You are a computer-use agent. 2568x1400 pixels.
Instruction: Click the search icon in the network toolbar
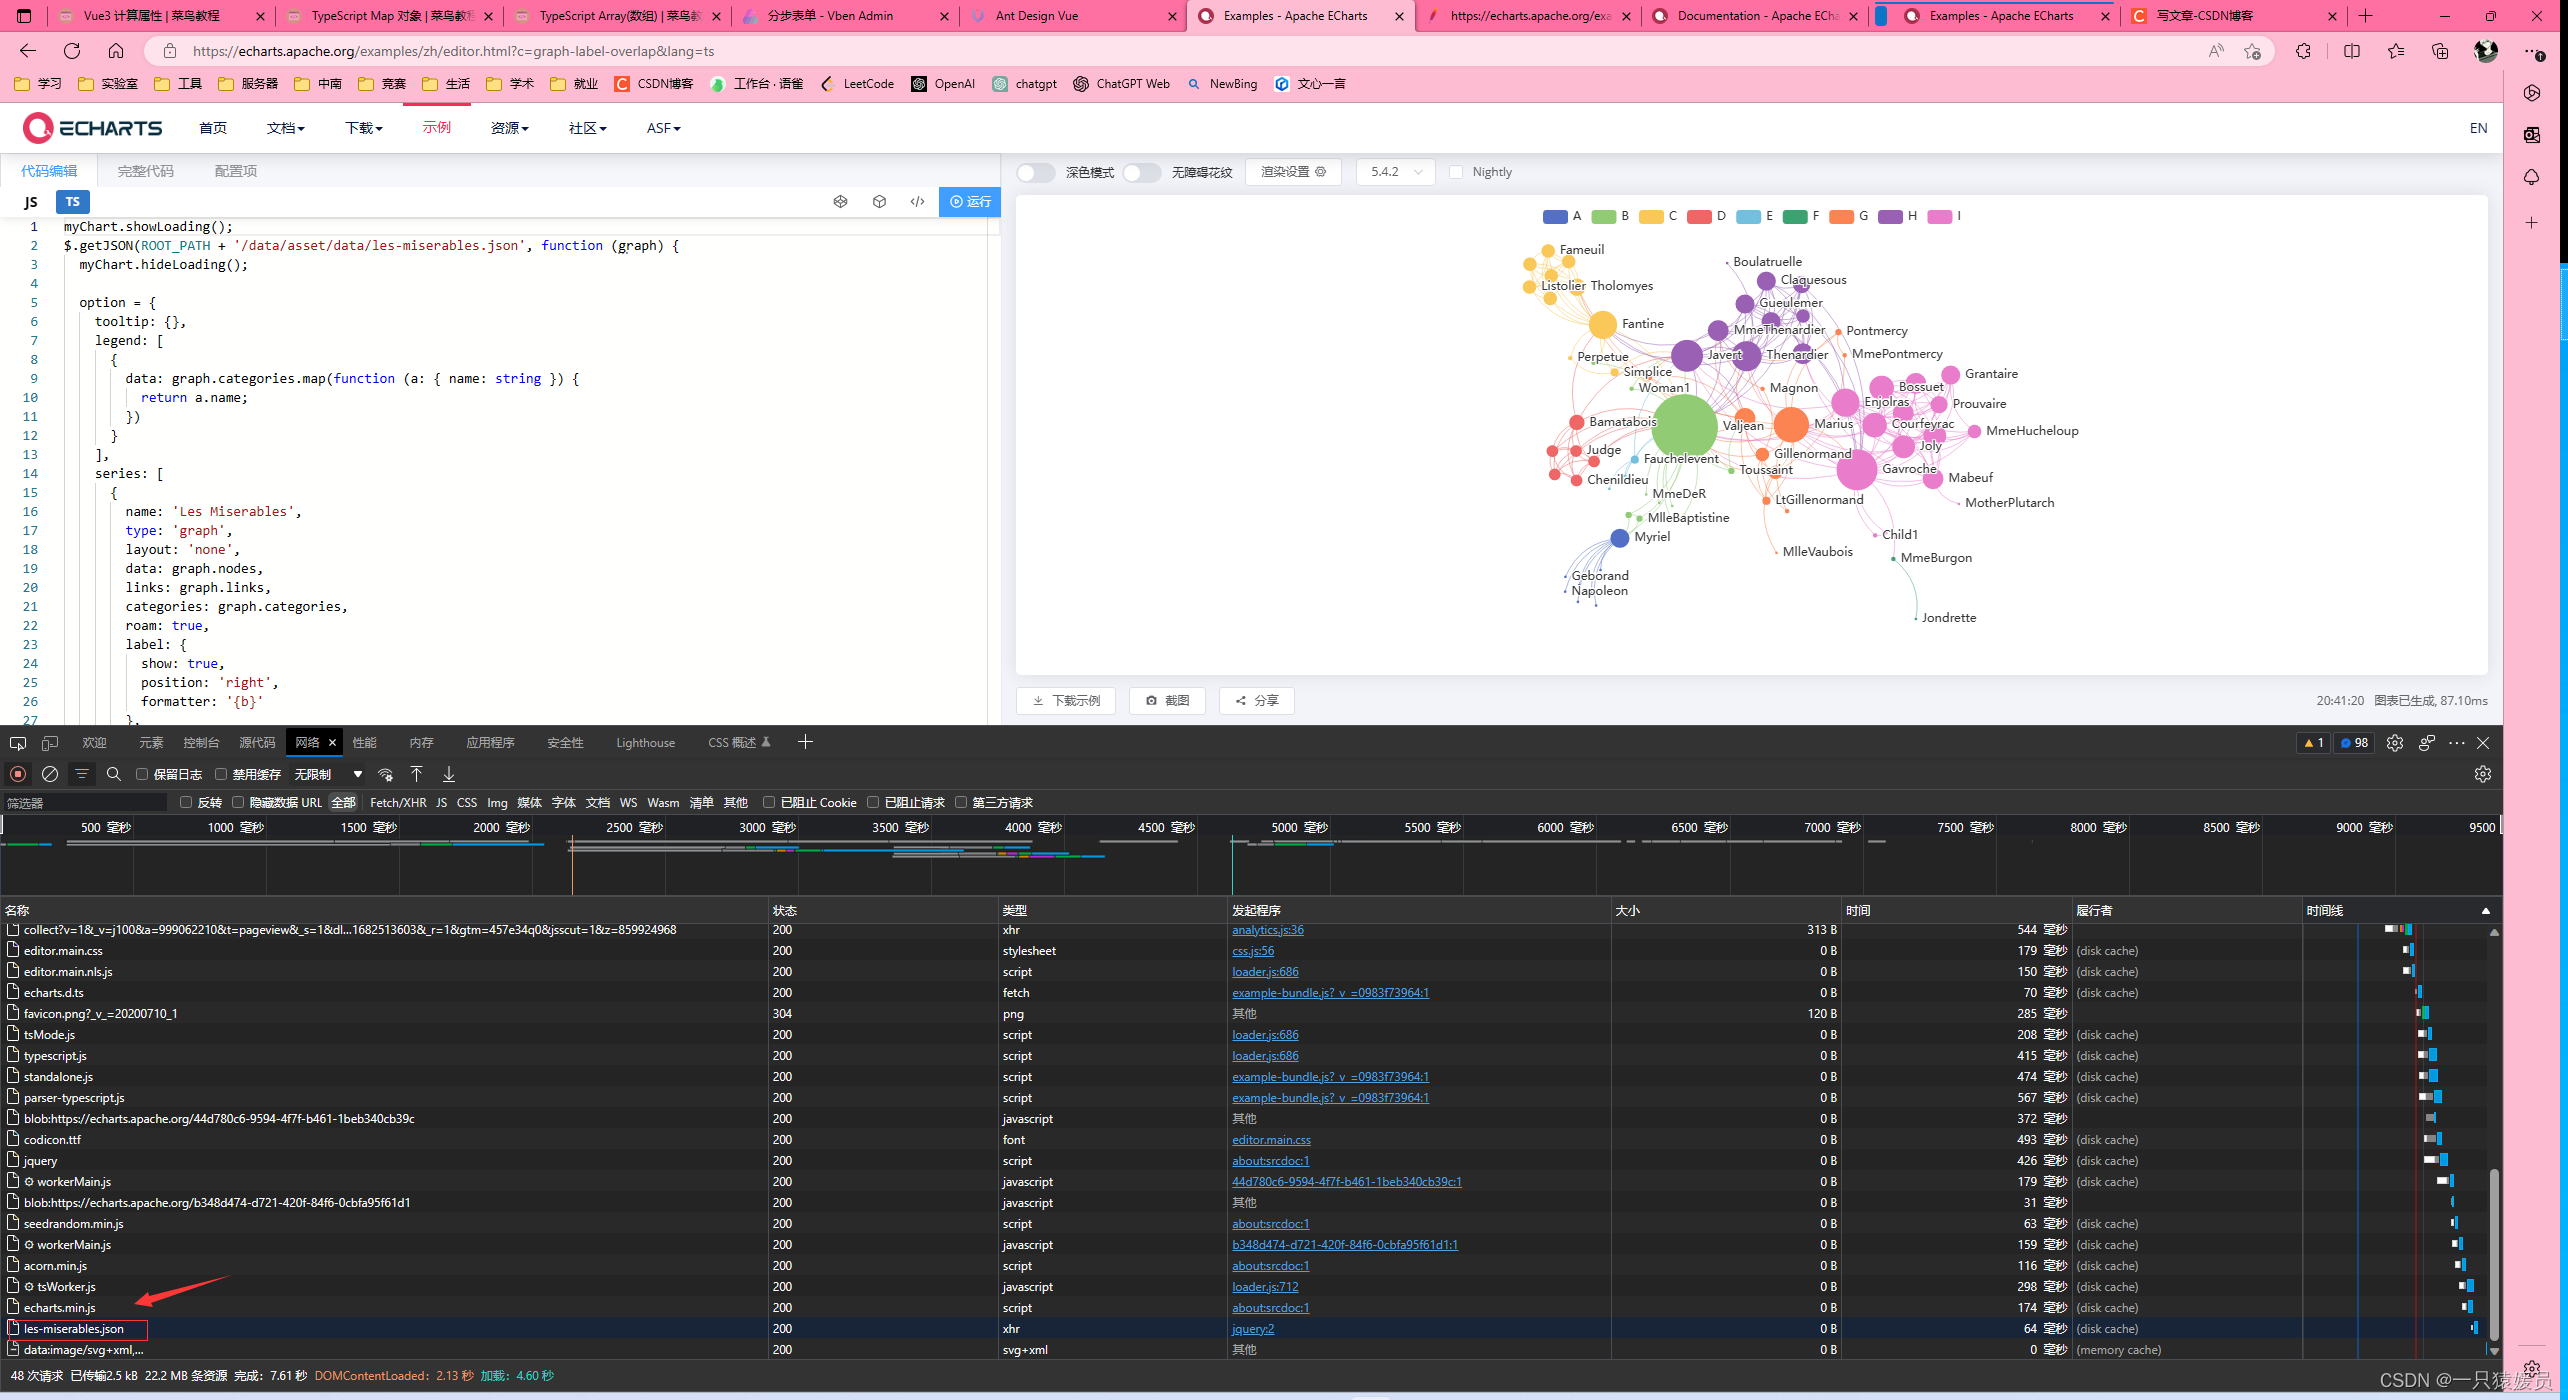[113, 774]
